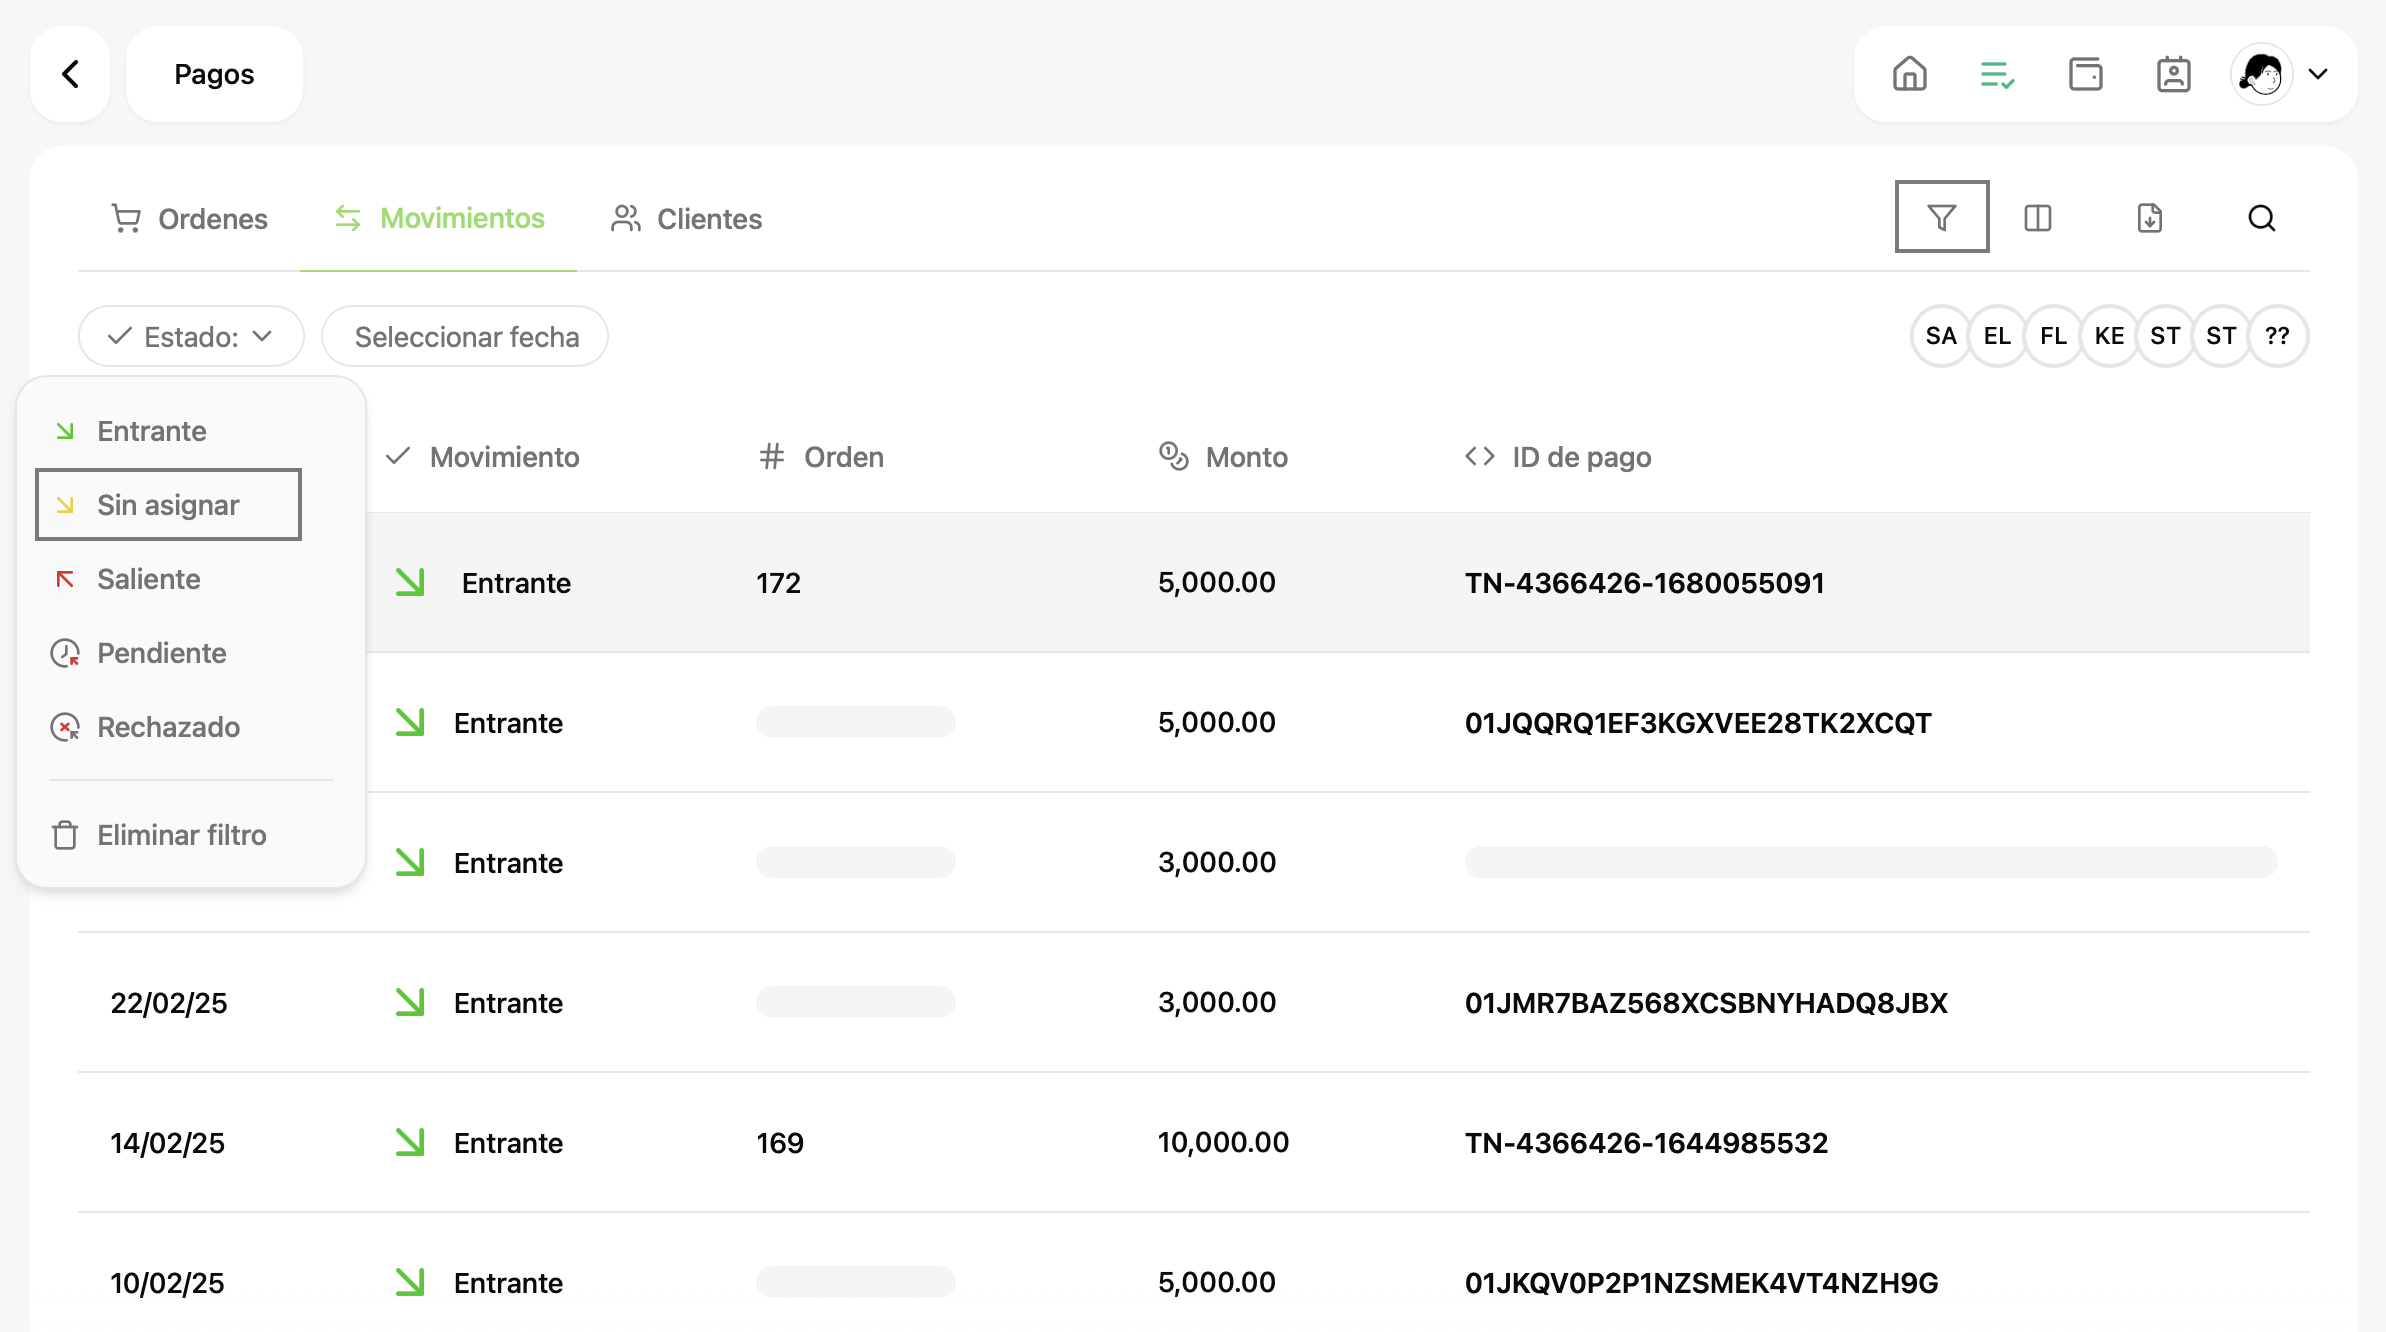Click the download file icon
The height and width of the screenshot is (1332, 2386).
coord(2149,217)
